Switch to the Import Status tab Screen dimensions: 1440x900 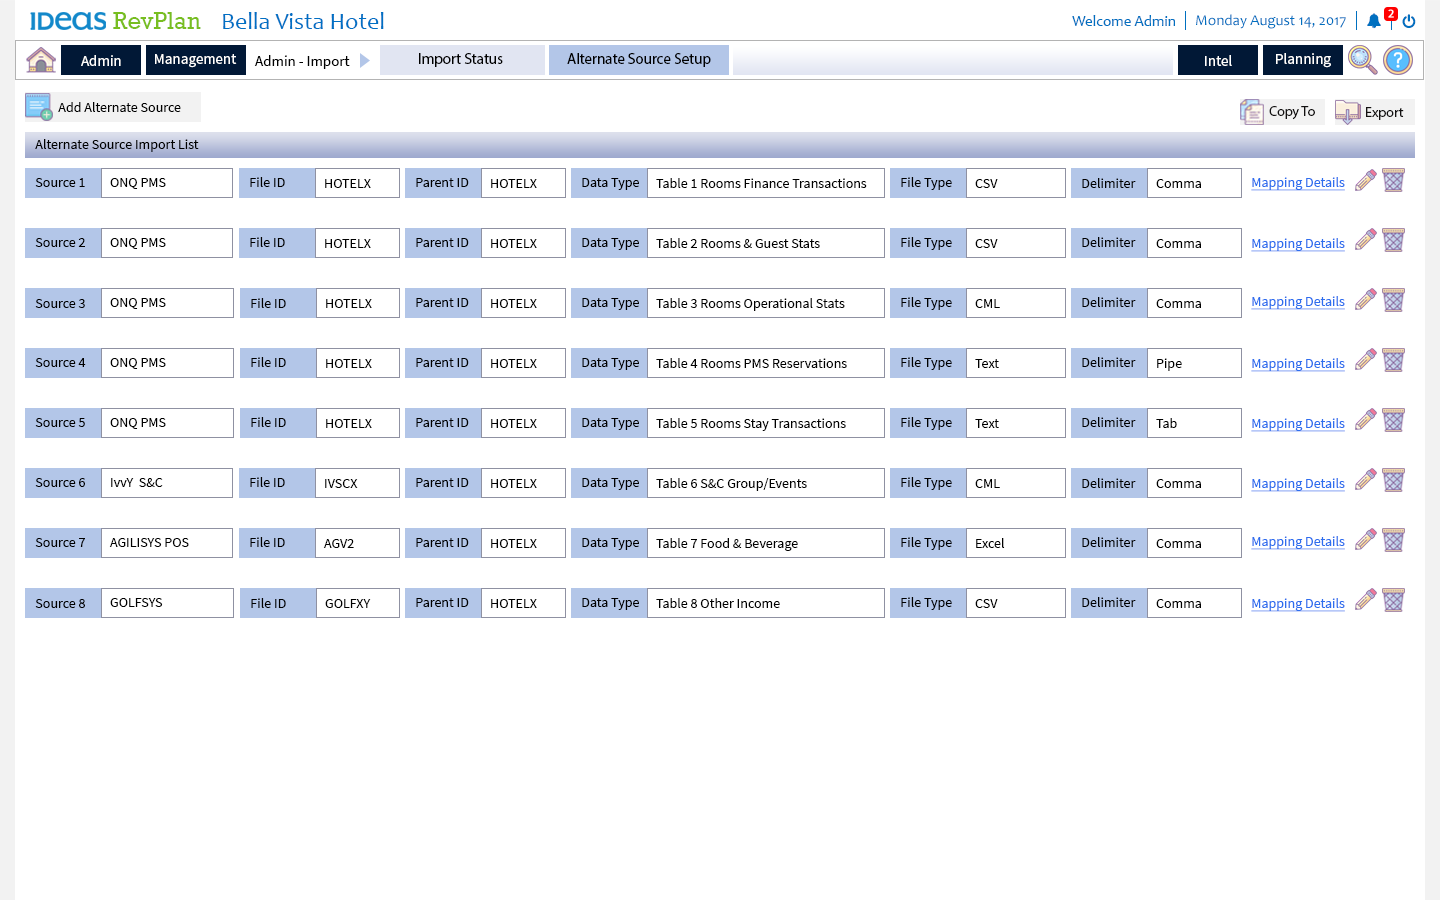point(461,60)
